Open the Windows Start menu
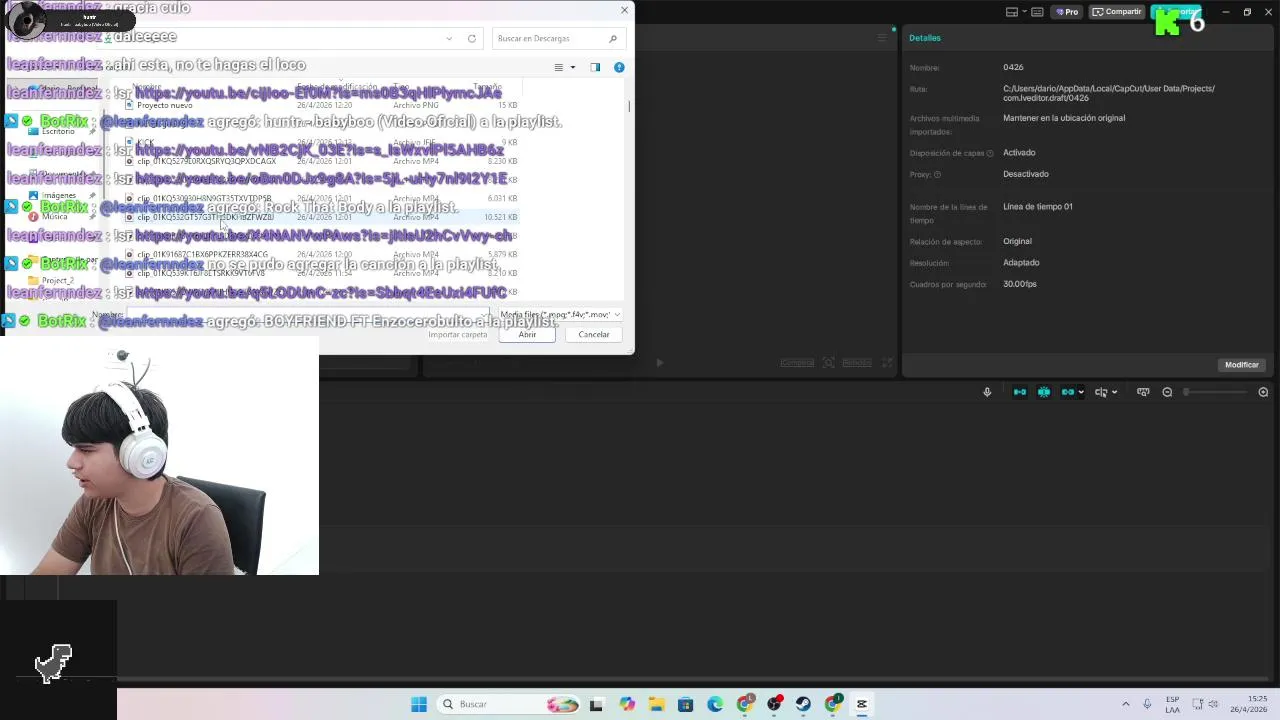 point(419,704)
